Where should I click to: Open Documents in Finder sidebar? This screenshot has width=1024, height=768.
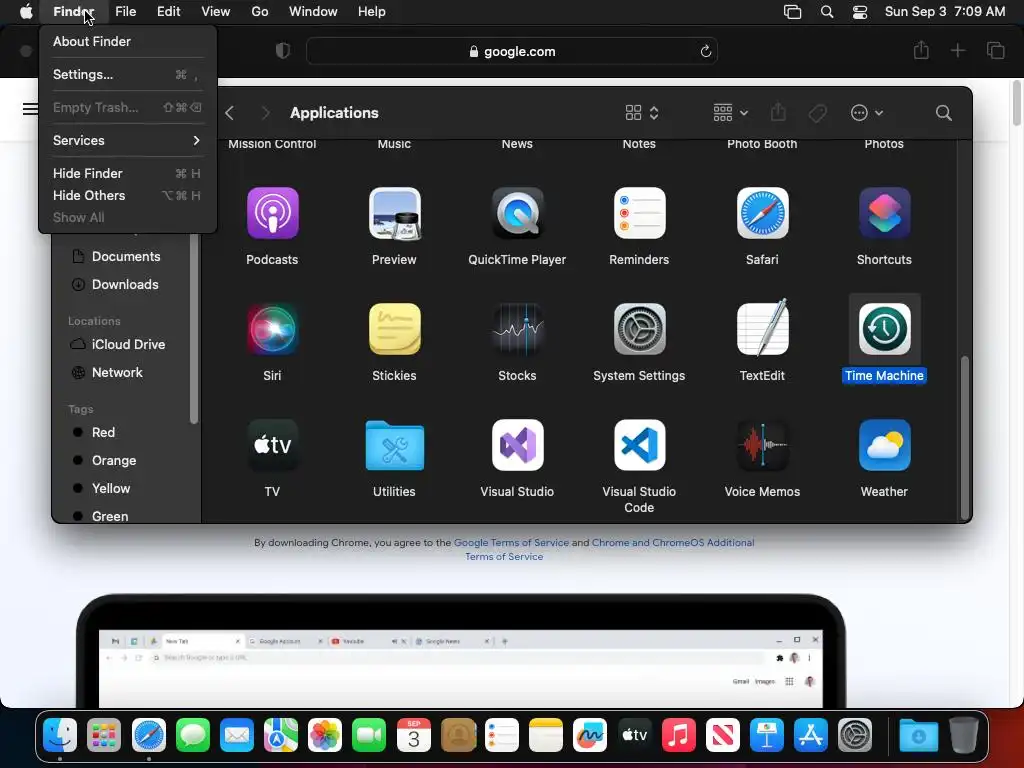click(x=124, y=257)
